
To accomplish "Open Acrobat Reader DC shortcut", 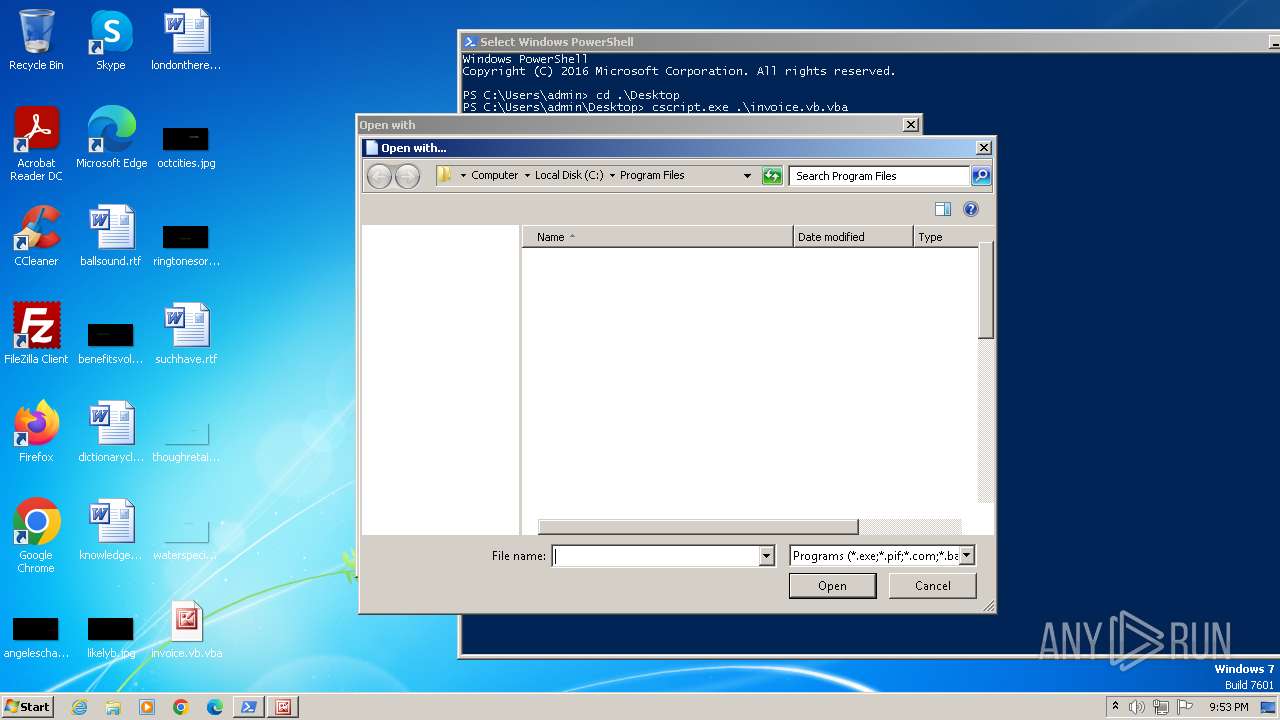I will (x=36, y=144).
